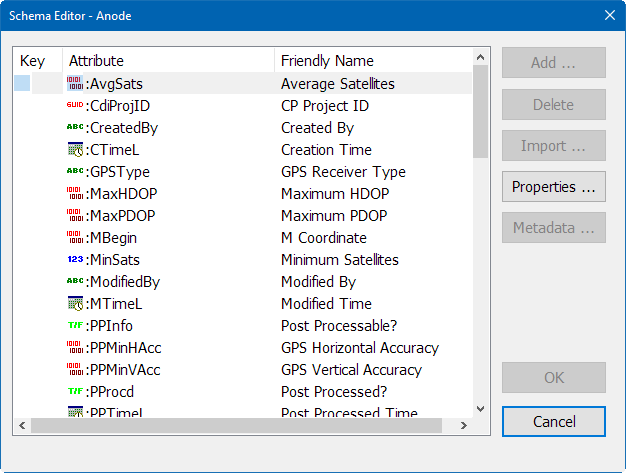Select the PPMinVAcc attribute row
The width and height of the screenshot is (626, 473).
click(243, 370)
